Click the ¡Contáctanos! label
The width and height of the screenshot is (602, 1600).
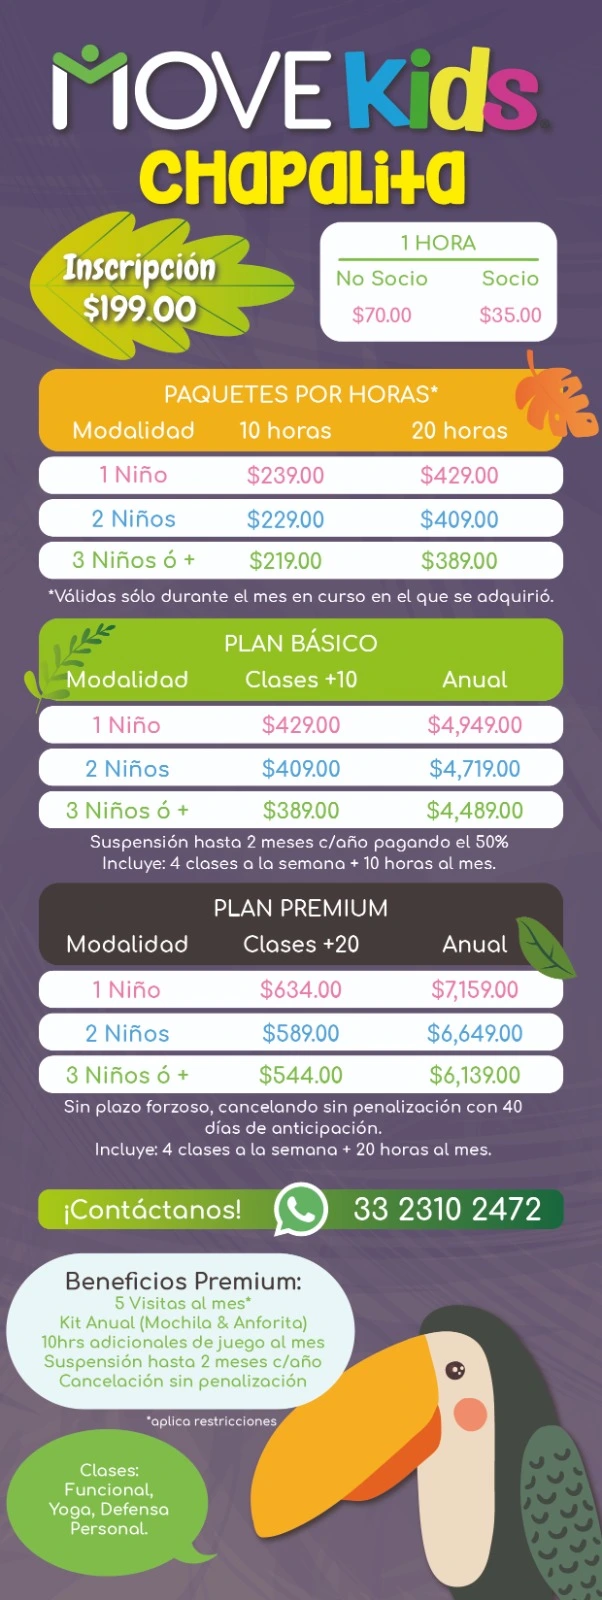click(x=152, y=1209)
